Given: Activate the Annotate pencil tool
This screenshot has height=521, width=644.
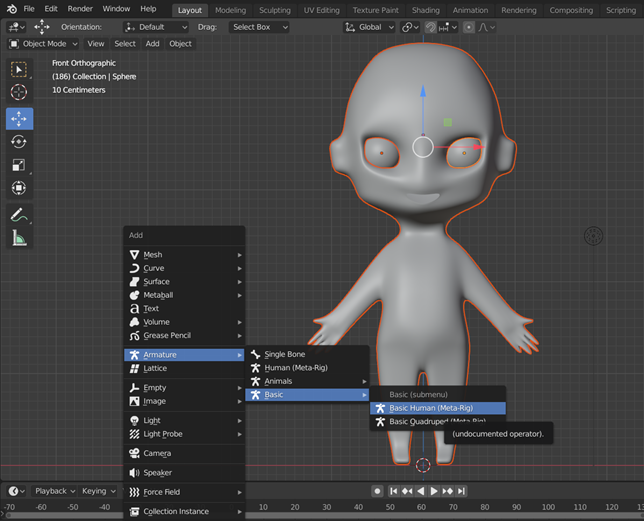Looking at the screenshot, I should pyautogui.click(x=19, y=215).
